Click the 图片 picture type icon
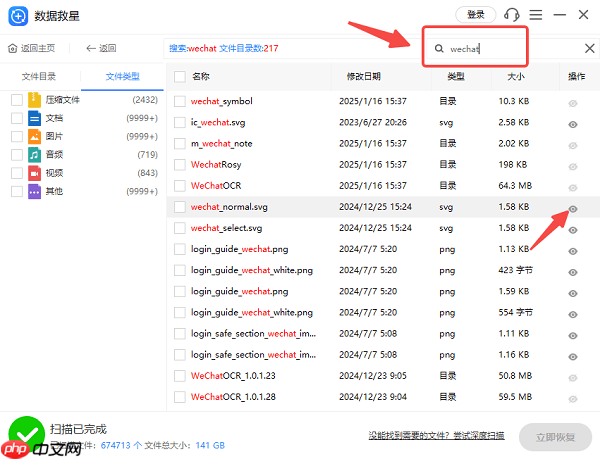The width and height of the screenshot is (600, 459). click(x=34, y=136)
